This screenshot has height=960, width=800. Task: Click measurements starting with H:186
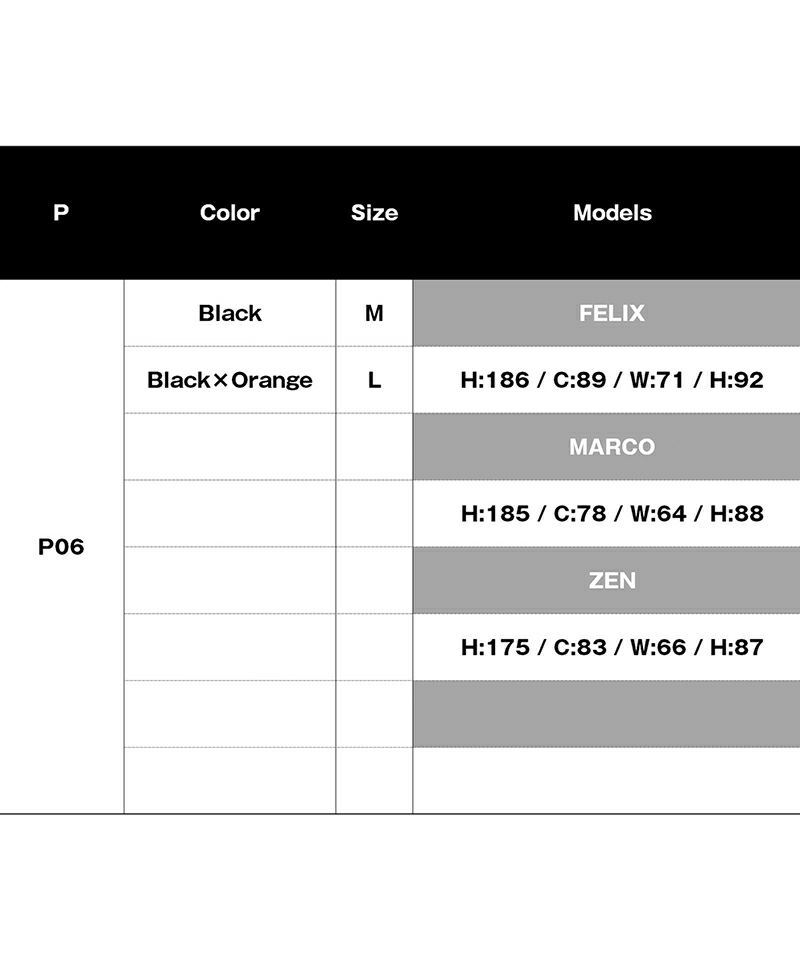pyautogui.click(x=612, y=380)
